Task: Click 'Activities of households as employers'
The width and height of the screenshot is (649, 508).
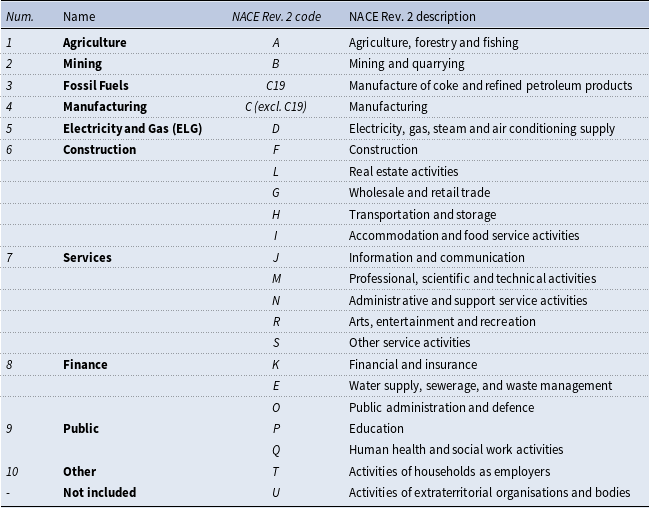Action: [449, 472]
